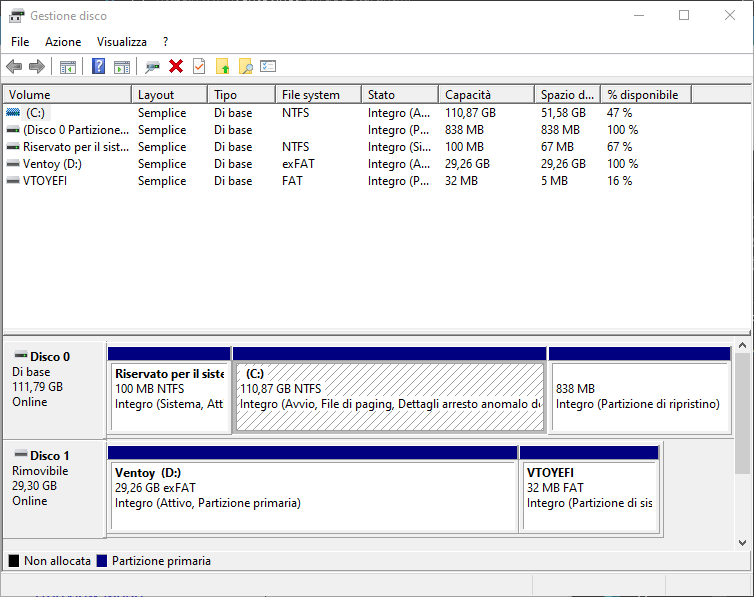Click the folder with green arrow icon
Screen dimensions: 754x597
click(222, 66)
